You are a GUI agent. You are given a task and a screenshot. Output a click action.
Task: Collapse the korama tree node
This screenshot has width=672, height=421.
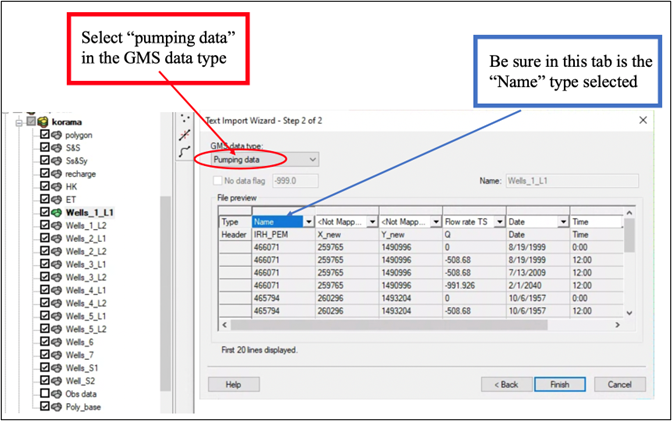(19, 123)
